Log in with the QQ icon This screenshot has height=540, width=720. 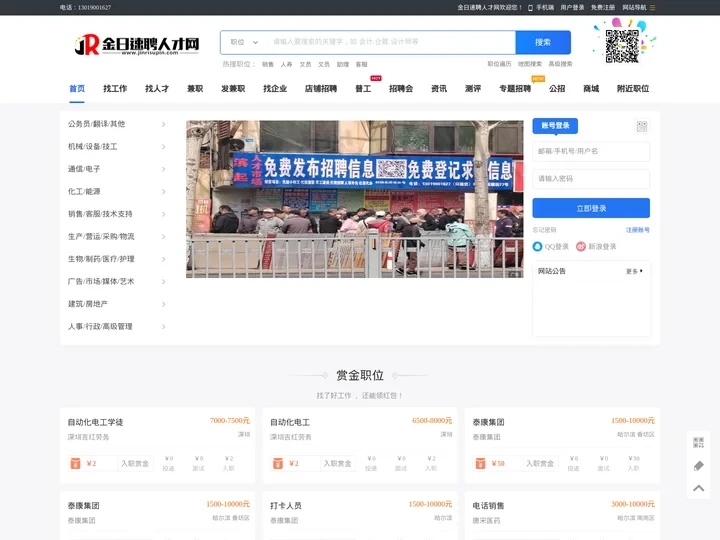pyautogui.click(x=537, y=247)
